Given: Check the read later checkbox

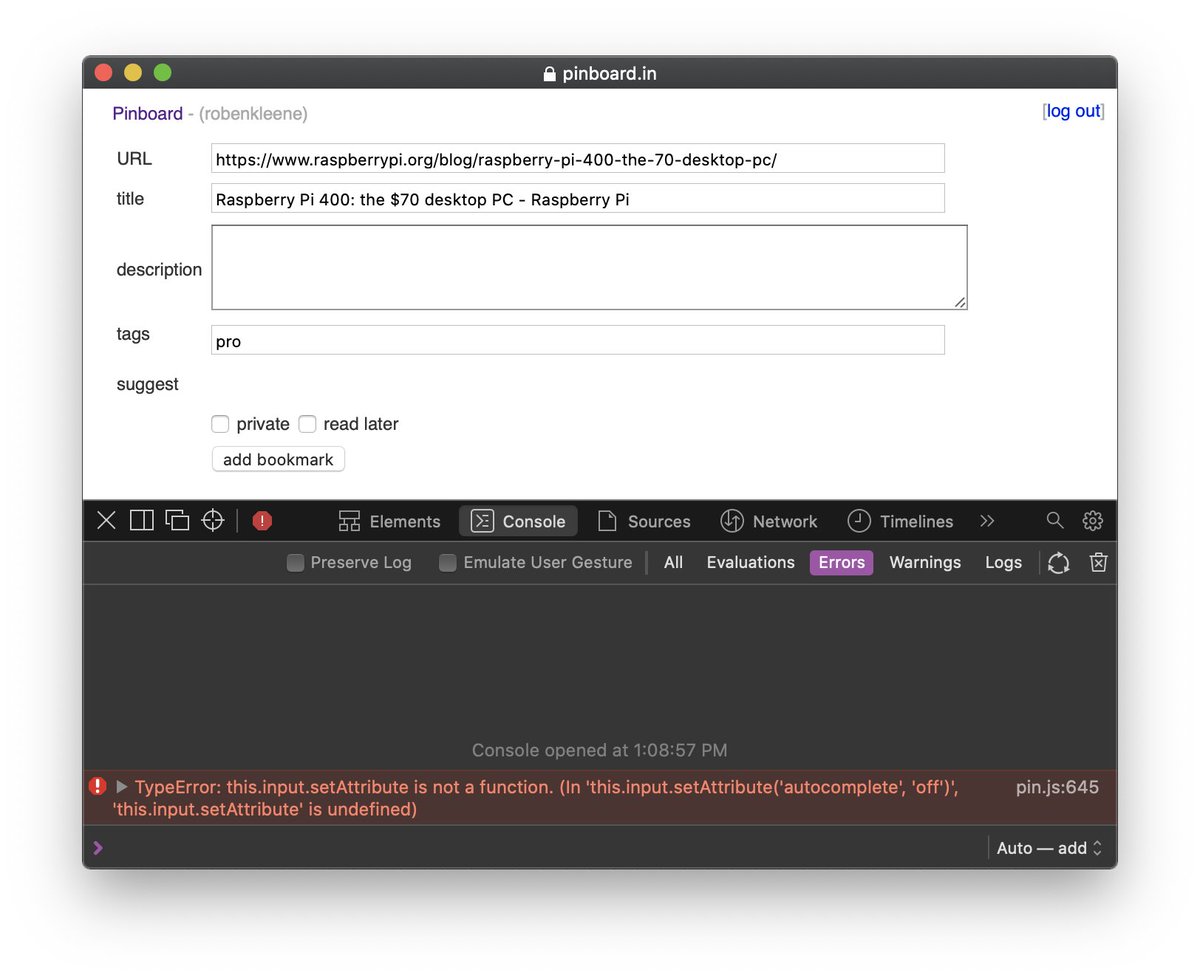Looking at the screenshot, I should [307, 424].
